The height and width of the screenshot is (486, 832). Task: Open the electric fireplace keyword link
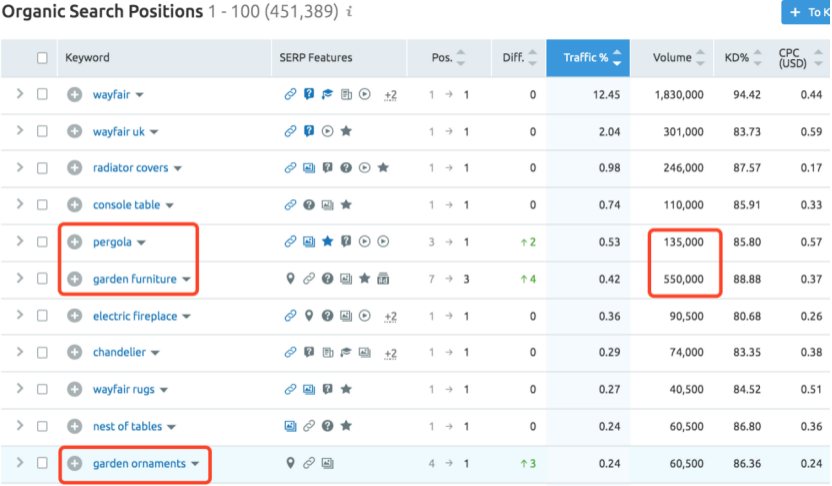135,316
